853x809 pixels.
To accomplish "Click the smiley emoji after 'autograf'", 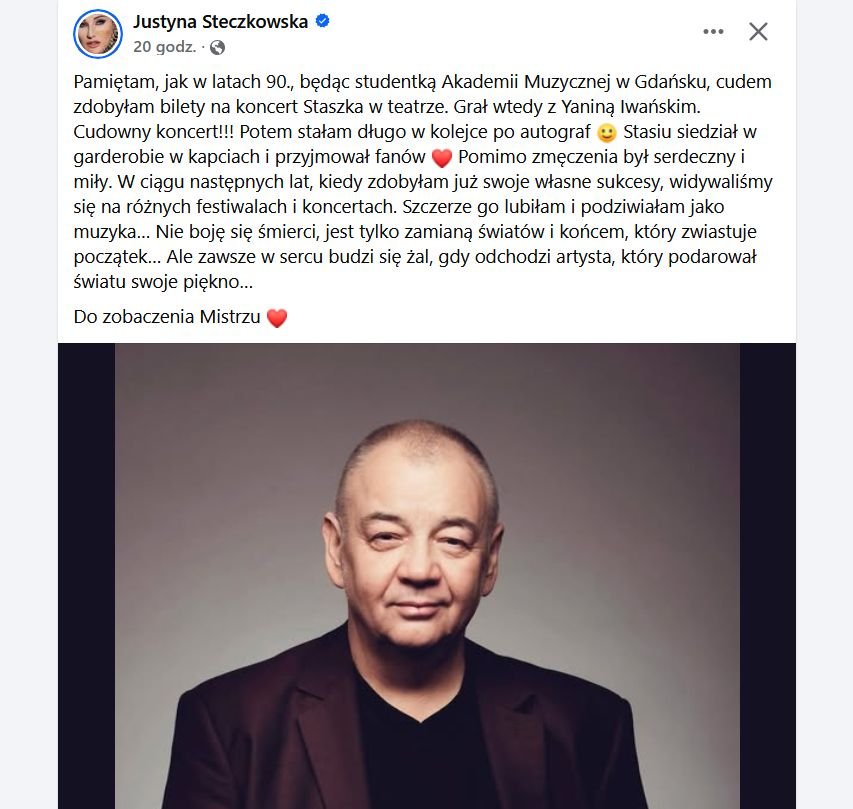I will point(606,132).
